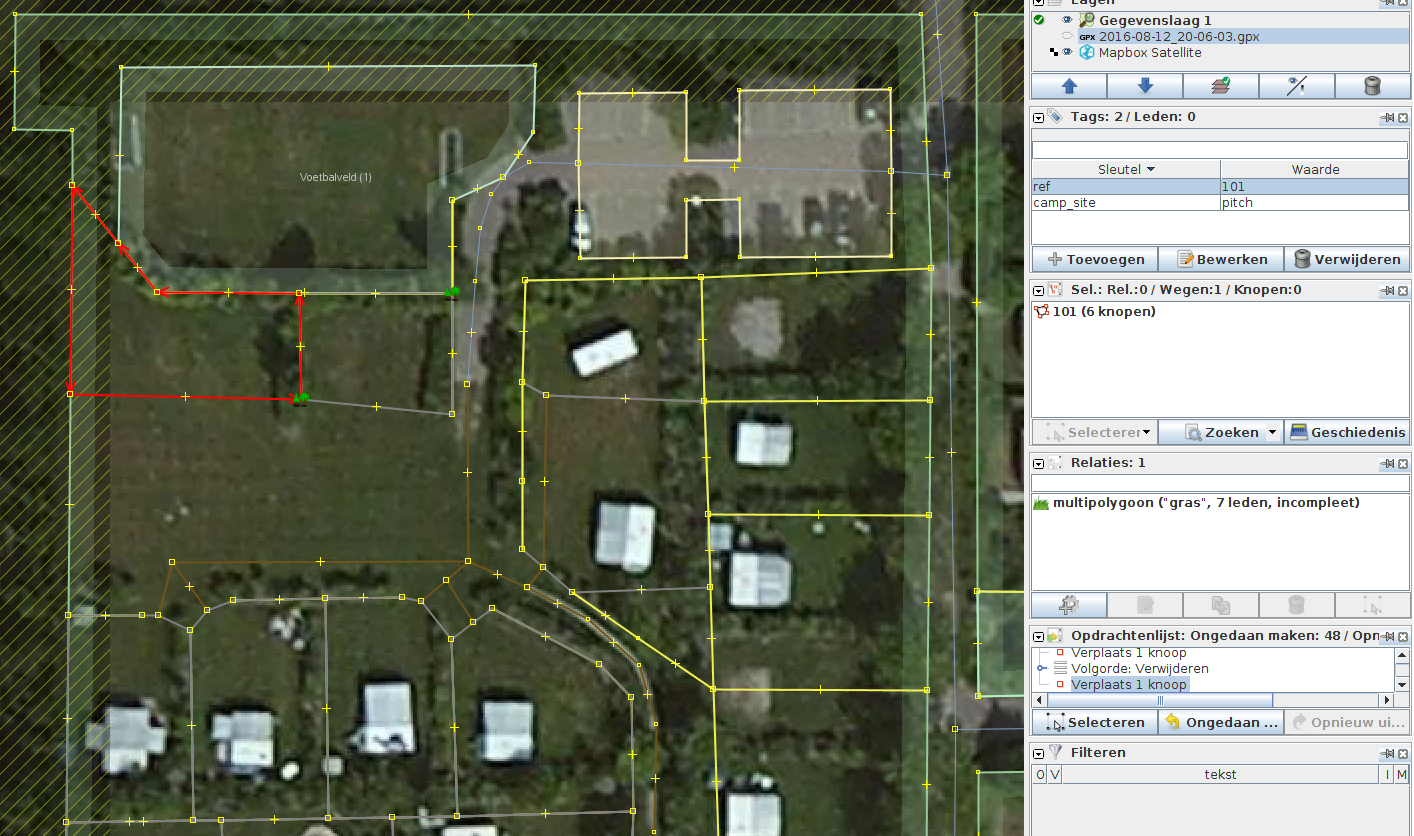Image resolution: width=1414 pixels, height=836 pixels.
Task: Delete selected layer with trash button
Action: point(1372,86)
